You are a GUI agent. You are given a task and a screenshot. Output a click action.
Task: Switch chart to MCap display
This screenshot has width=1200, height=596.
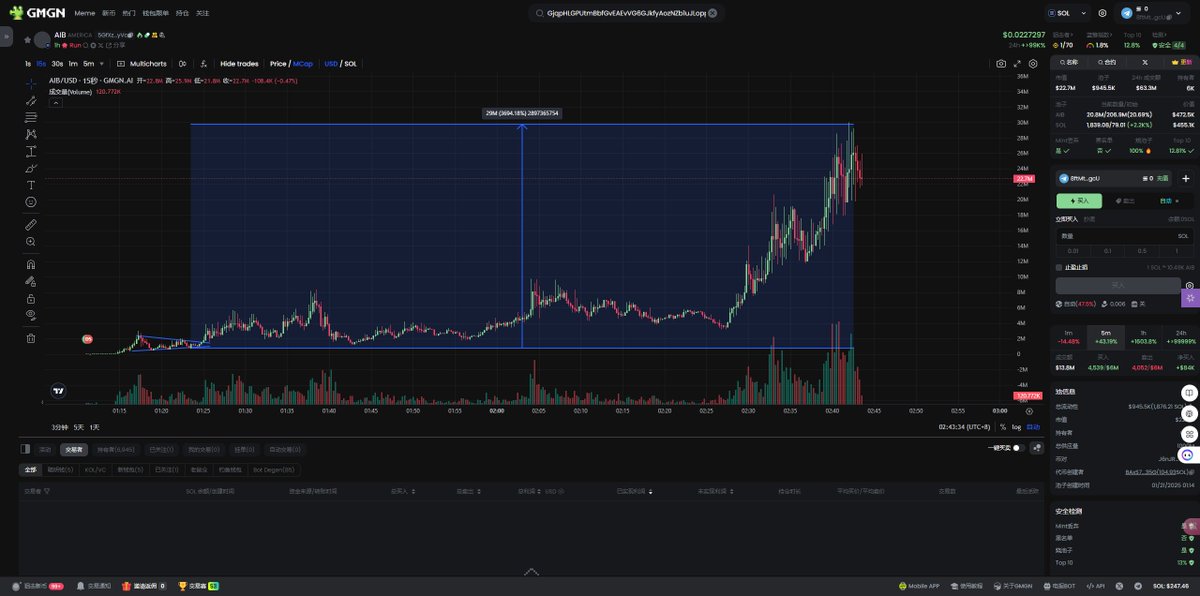tap(303, 64)
